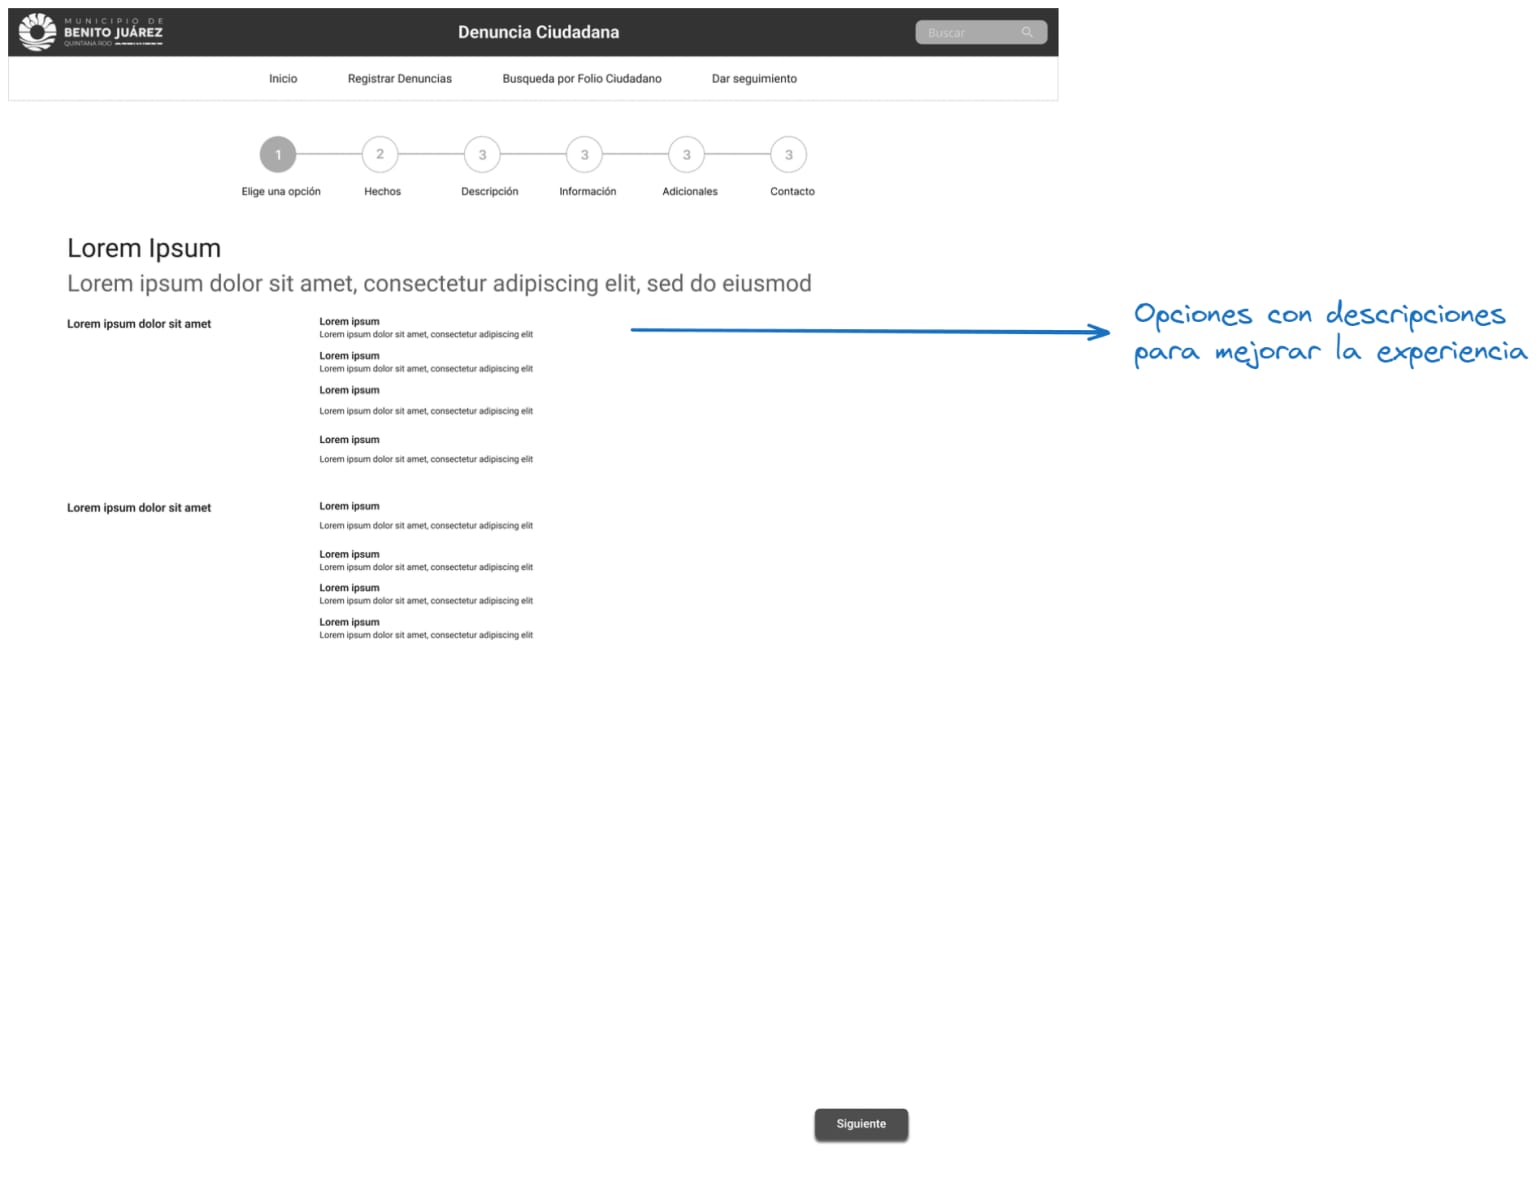Viewport: 1536px width, 1195px height.
Task: Choose the second option in the top group
Action: click(x=349, y=356)
